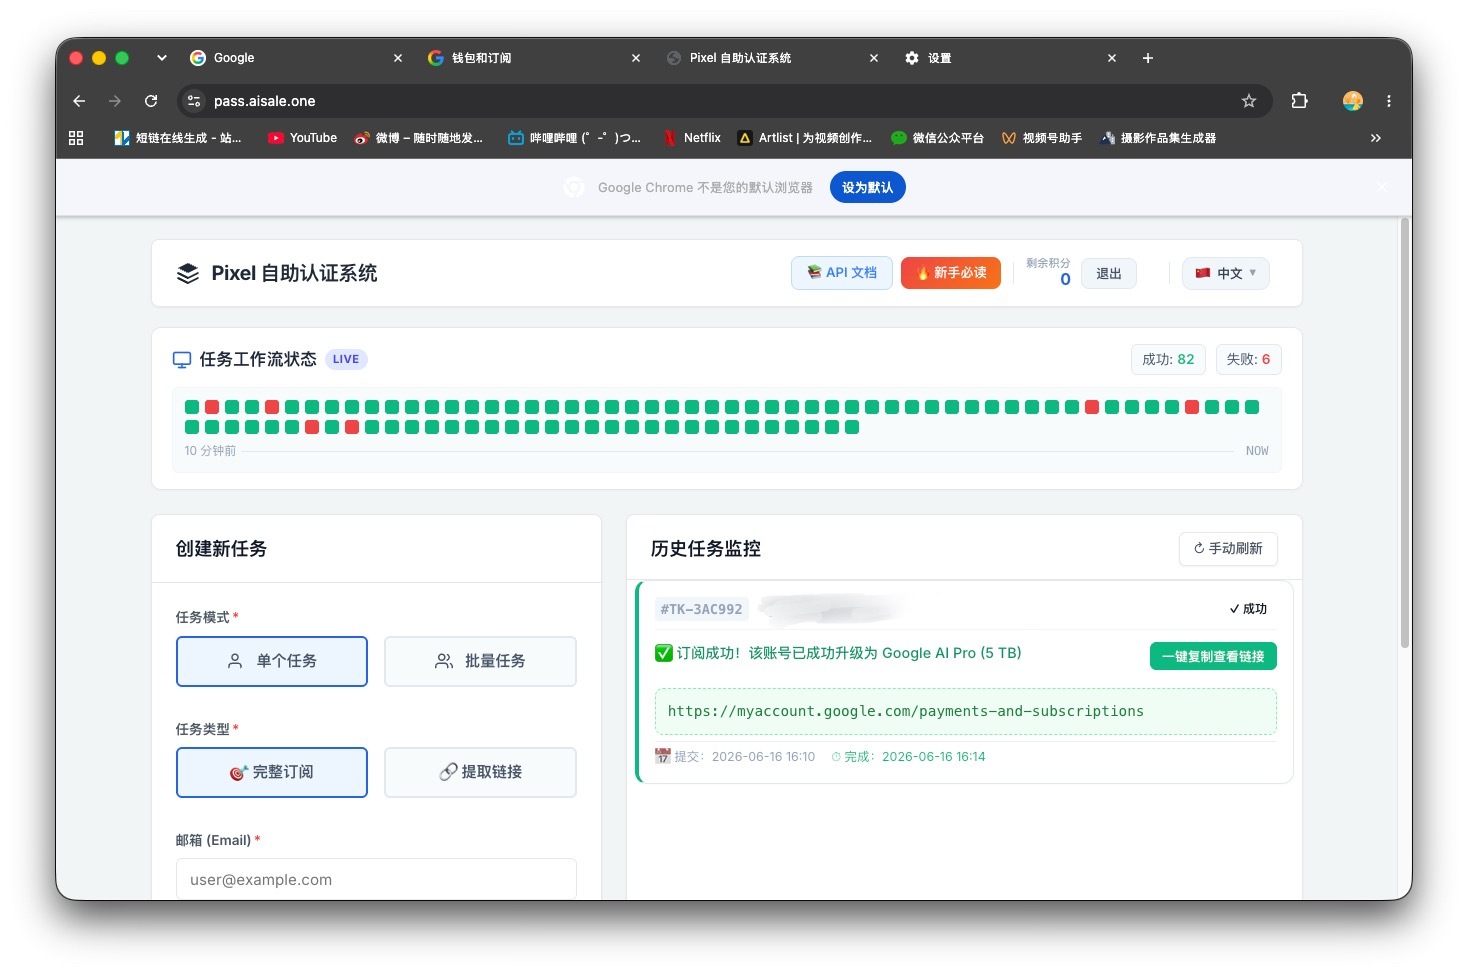Select the 批量任务 mode
1468x974 pixels.
click(x=480, y=661)
